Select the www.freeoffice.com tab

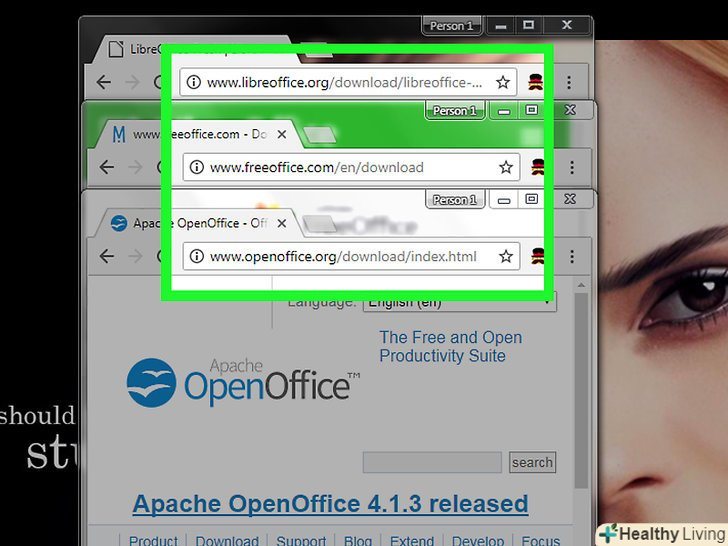(195, 134)
